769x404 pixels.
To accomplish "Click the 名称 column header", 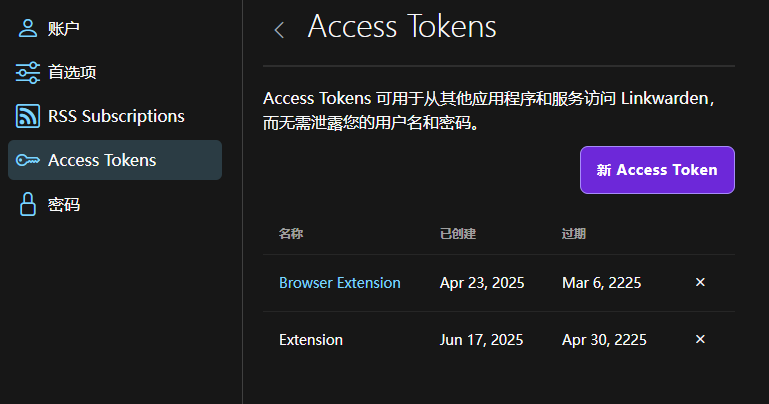I will point(291,234).
